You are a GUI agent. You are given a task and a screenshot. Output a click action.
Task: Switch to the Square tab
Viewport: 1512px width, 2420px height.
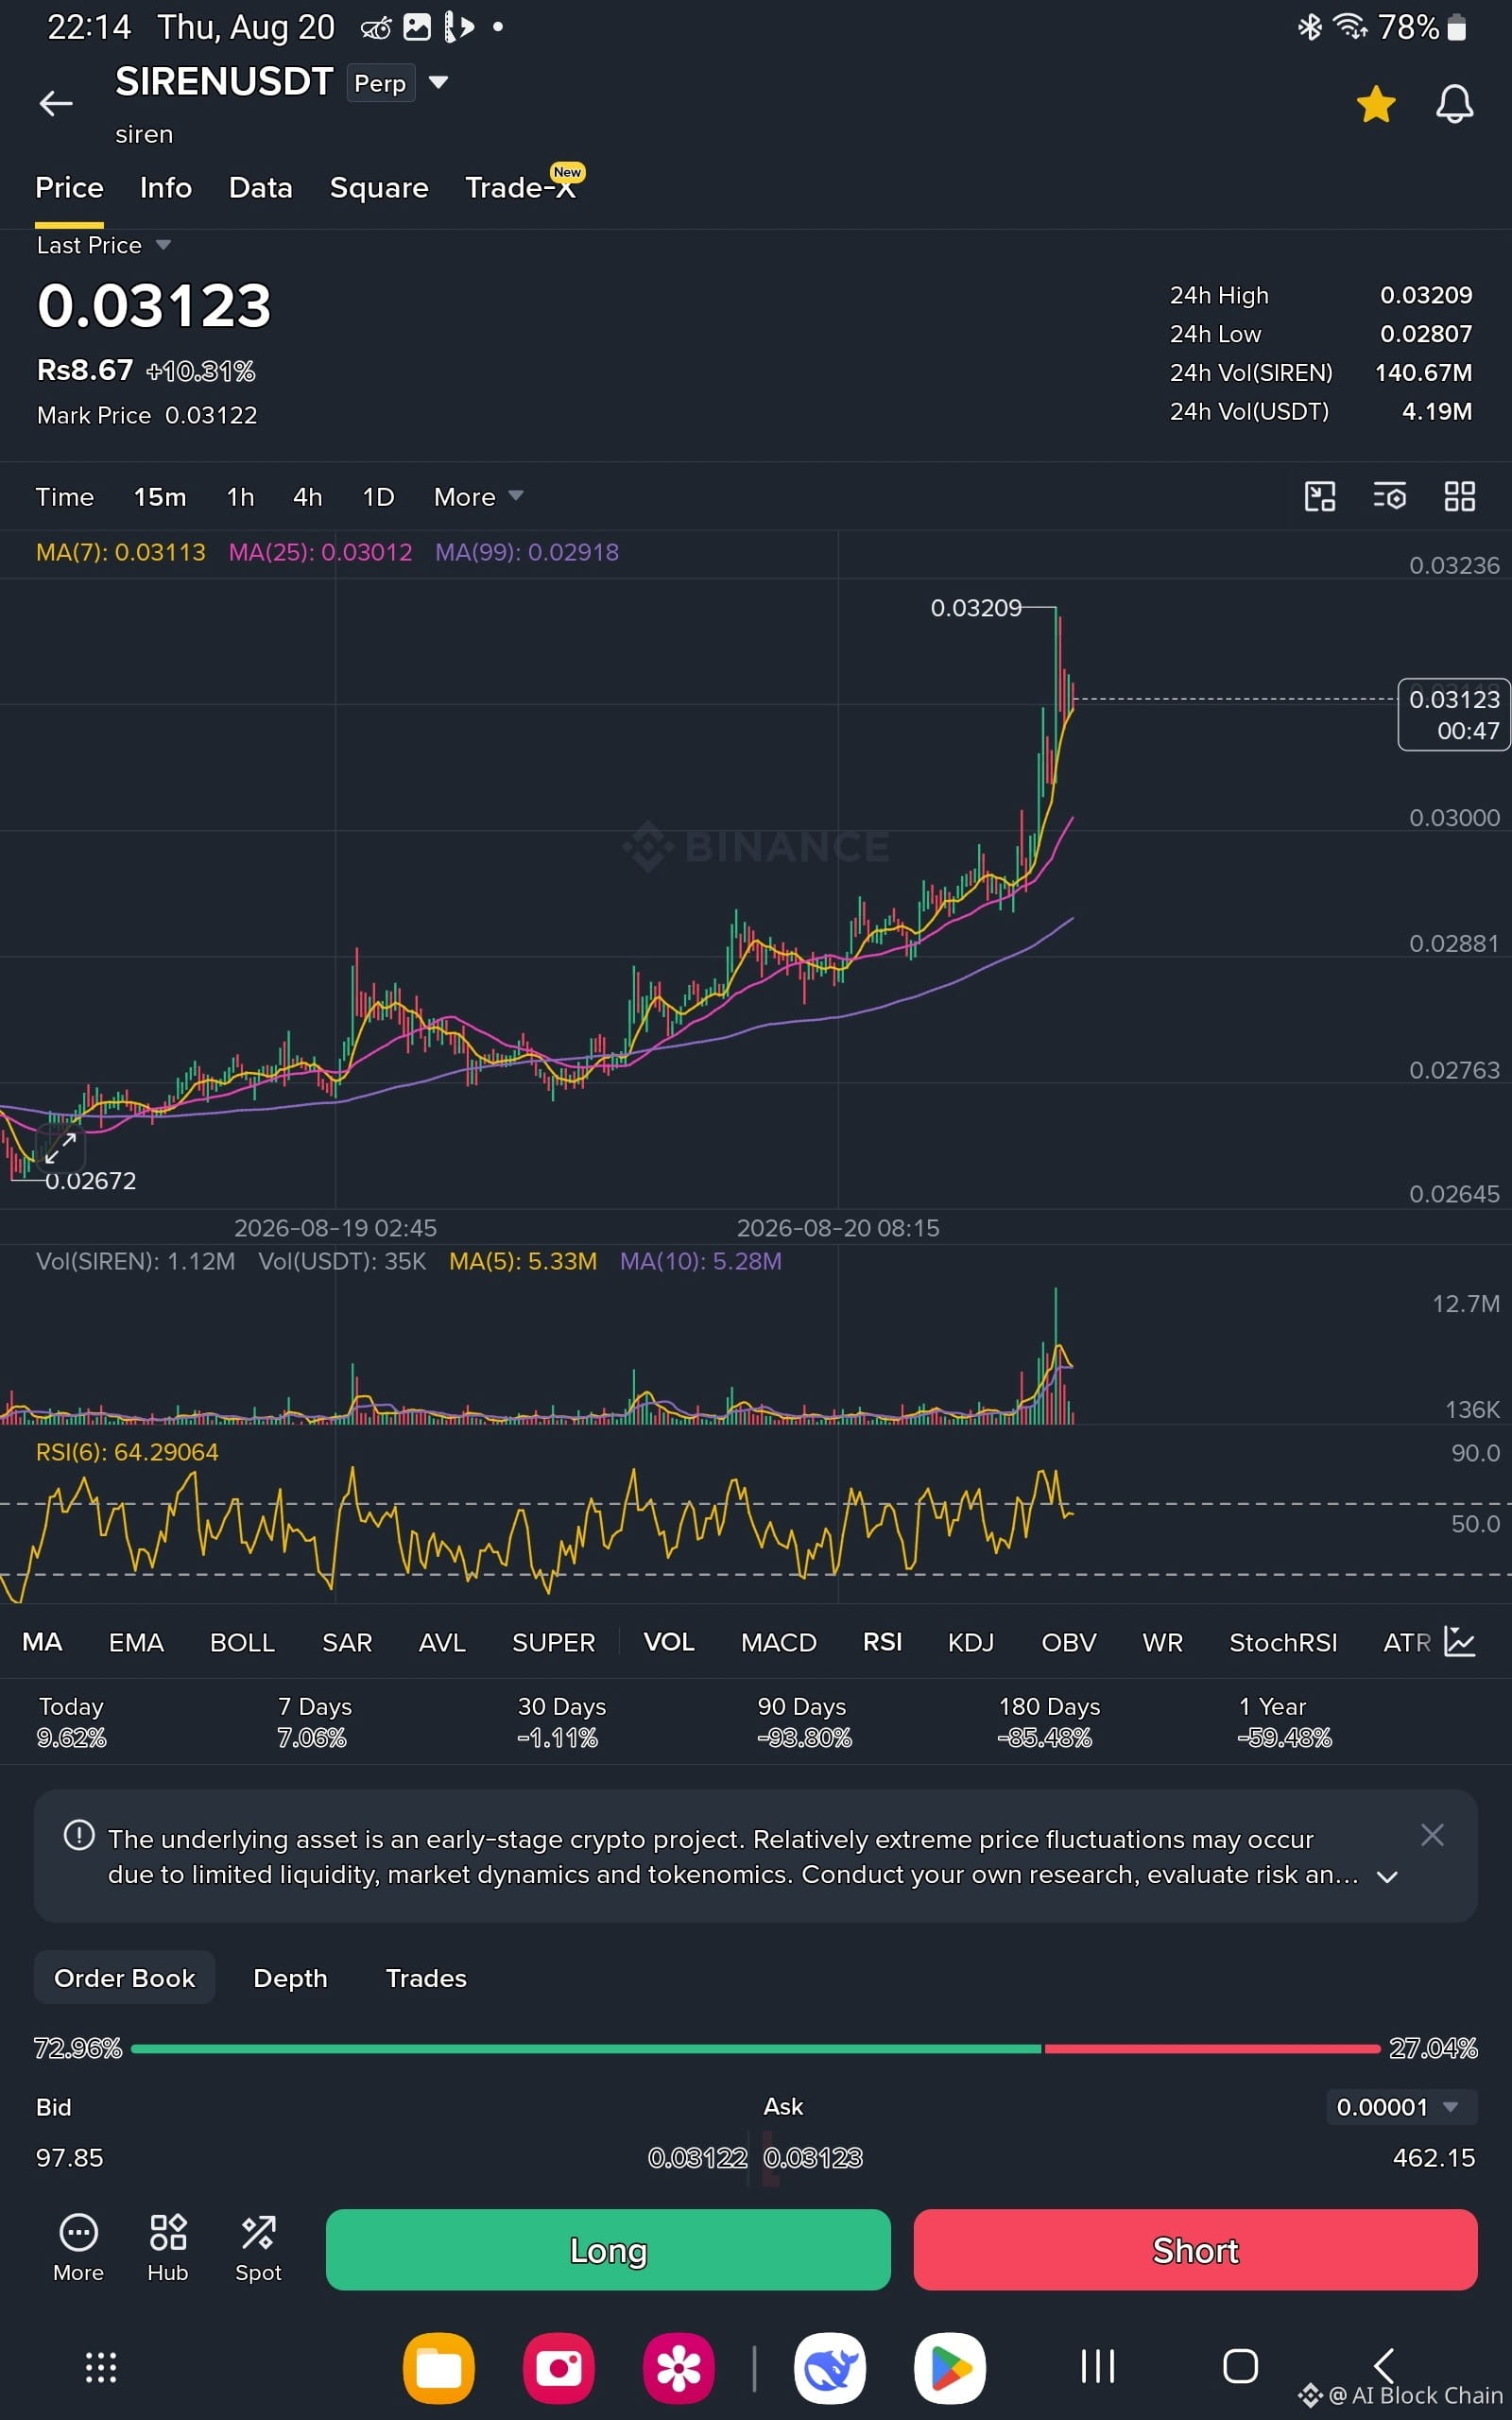[x=379, y=188]
